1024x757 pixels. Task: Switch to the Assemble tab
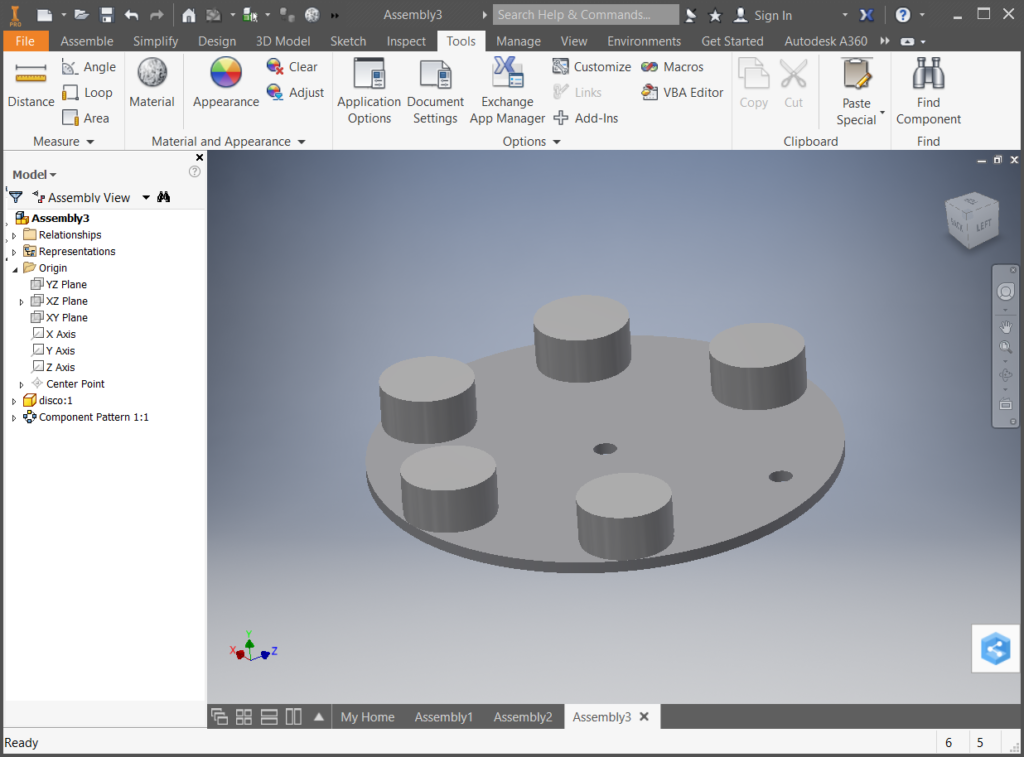click(x=87, y=40)
